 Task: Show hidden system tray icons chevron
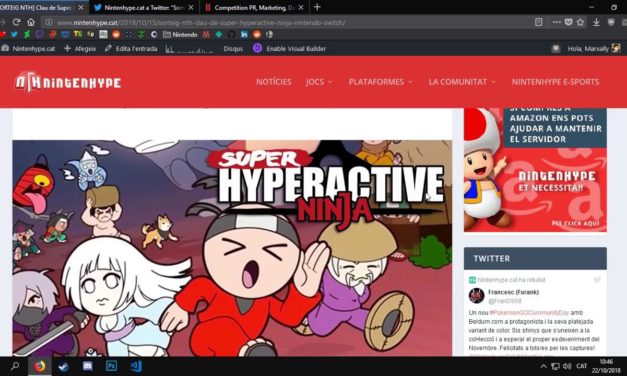543,366
